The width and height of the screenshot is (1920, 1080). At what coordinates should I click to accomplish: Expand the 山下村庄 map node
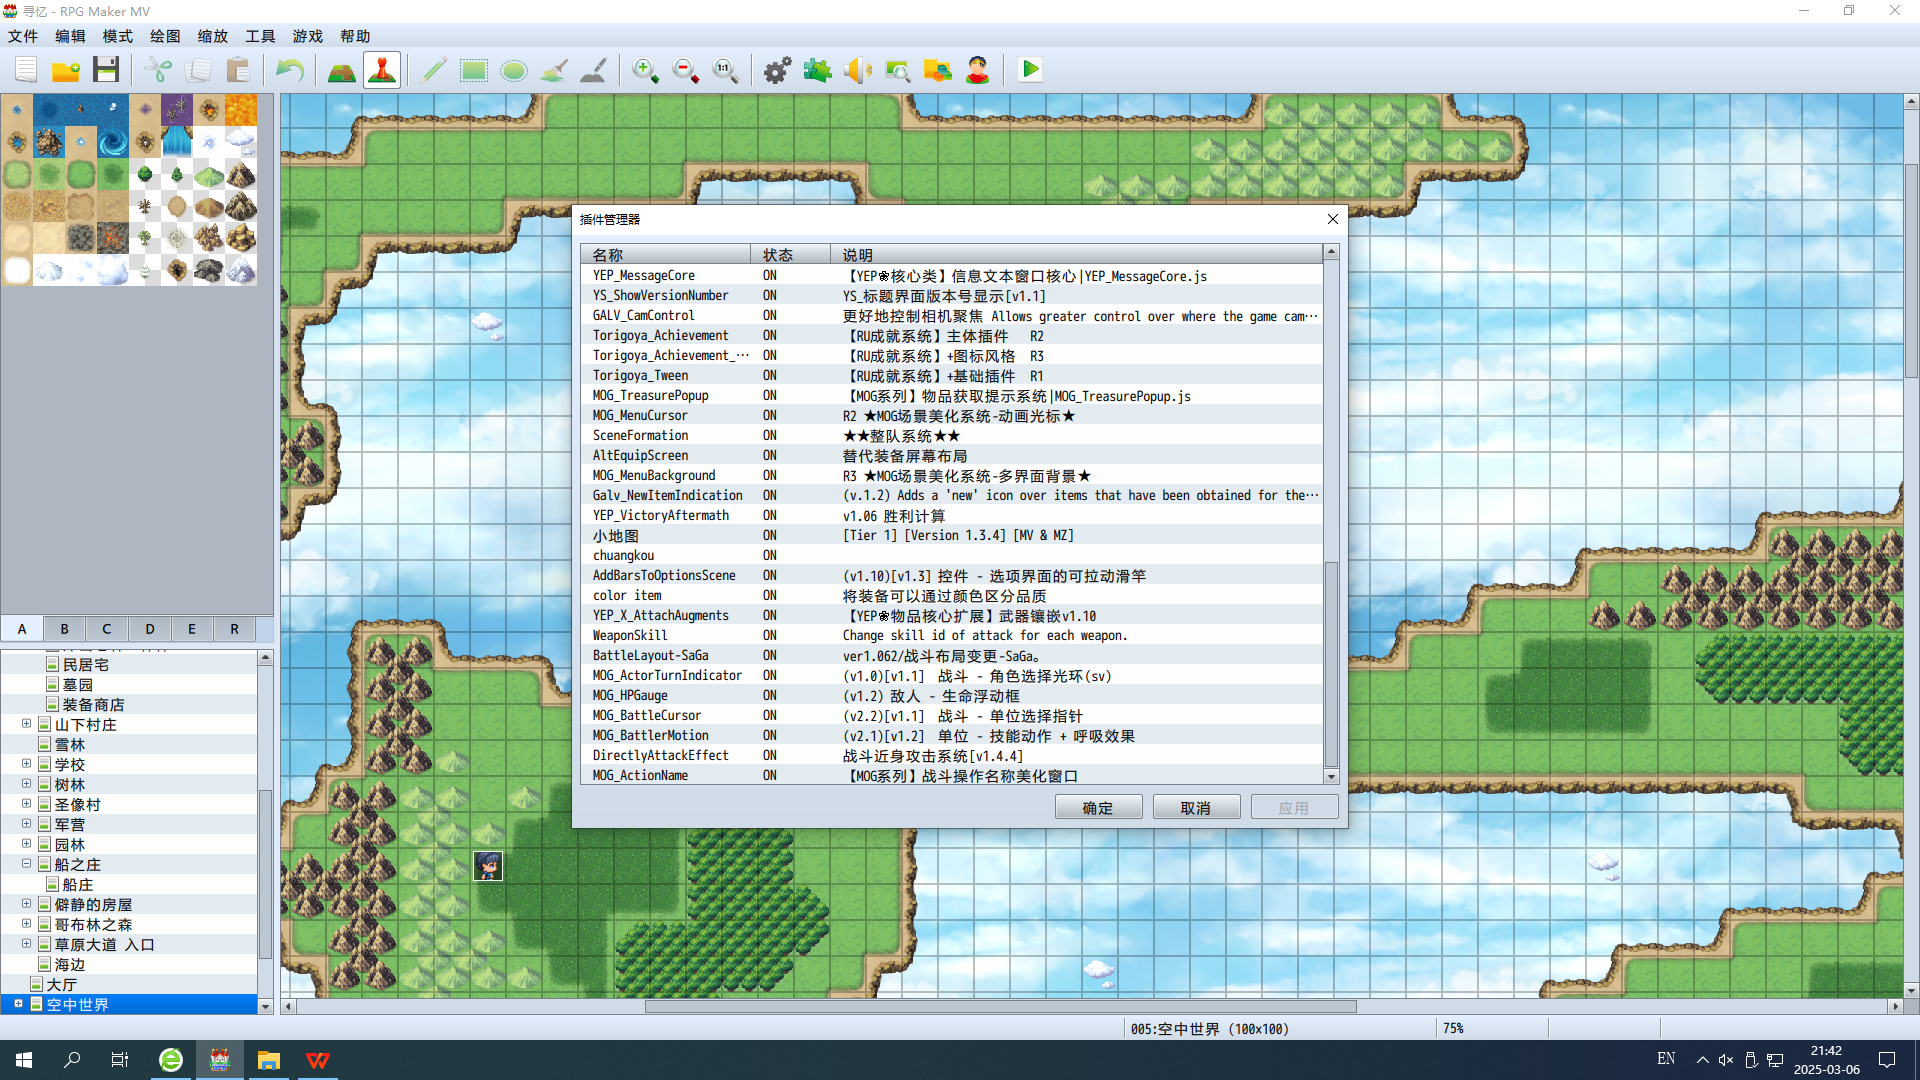tap(27, 724)
